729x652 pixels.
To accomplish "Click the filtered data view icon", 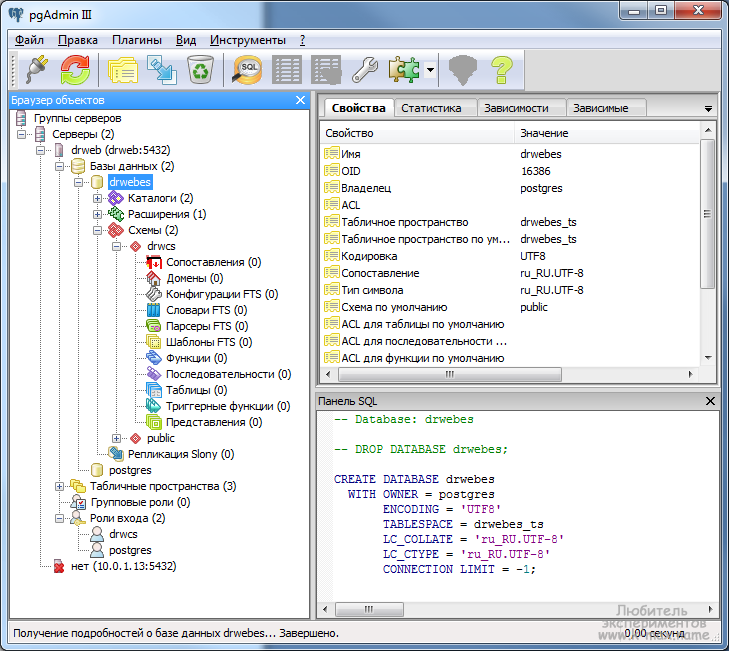I will tap(326, 70).
